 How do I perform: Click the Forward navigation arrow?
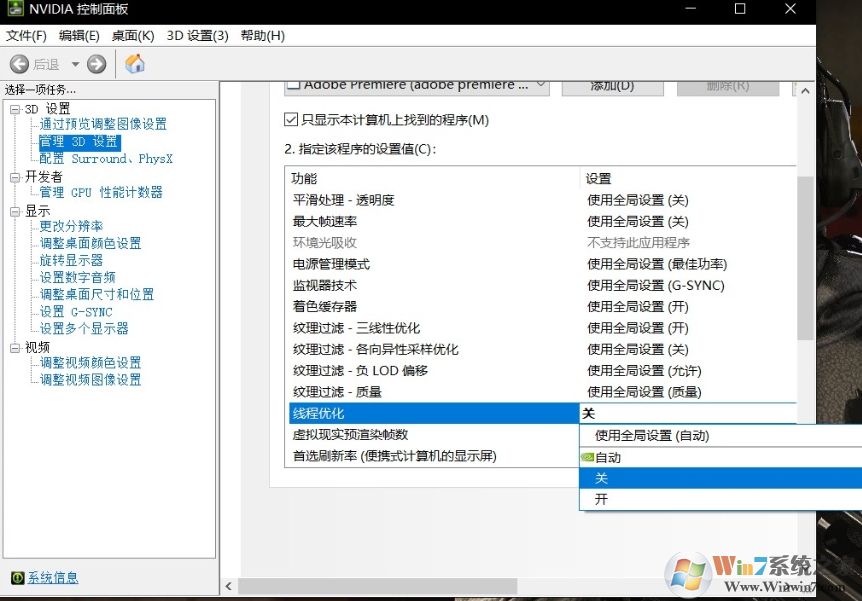(96, 62)
